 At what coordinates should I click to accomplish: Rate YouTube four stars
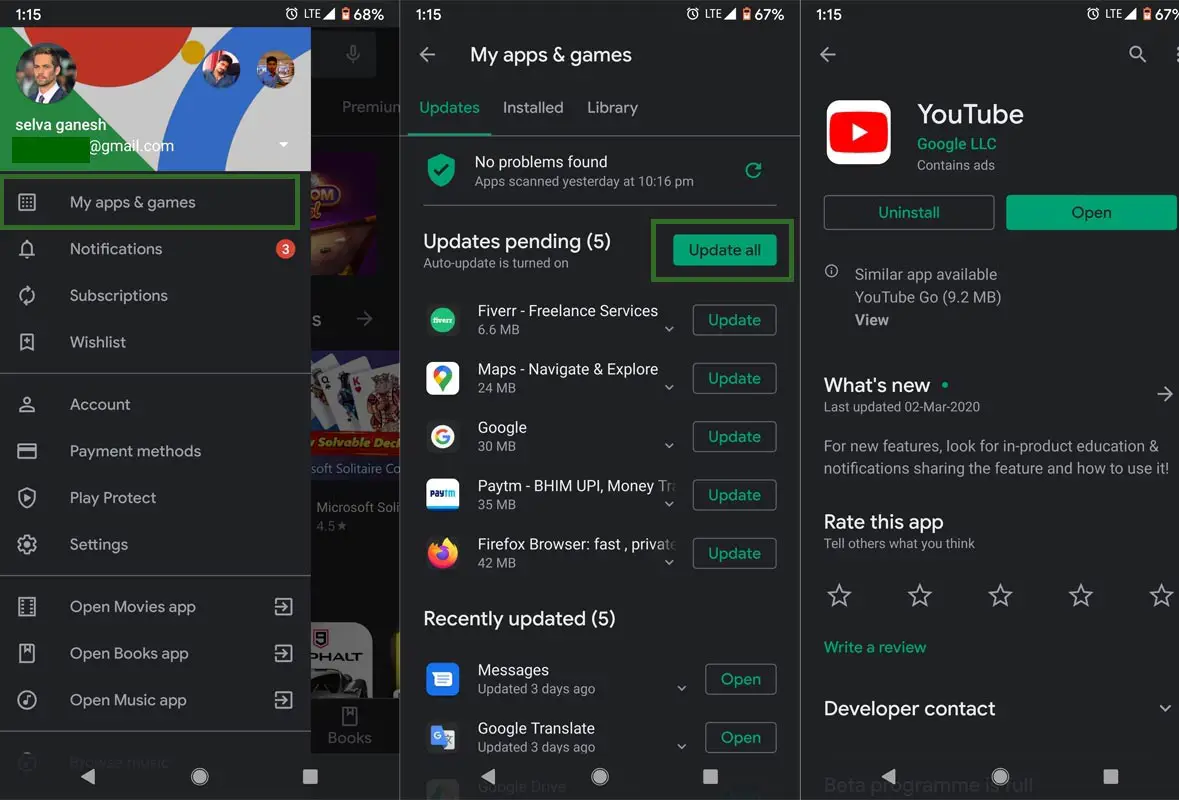(1080, 596)
